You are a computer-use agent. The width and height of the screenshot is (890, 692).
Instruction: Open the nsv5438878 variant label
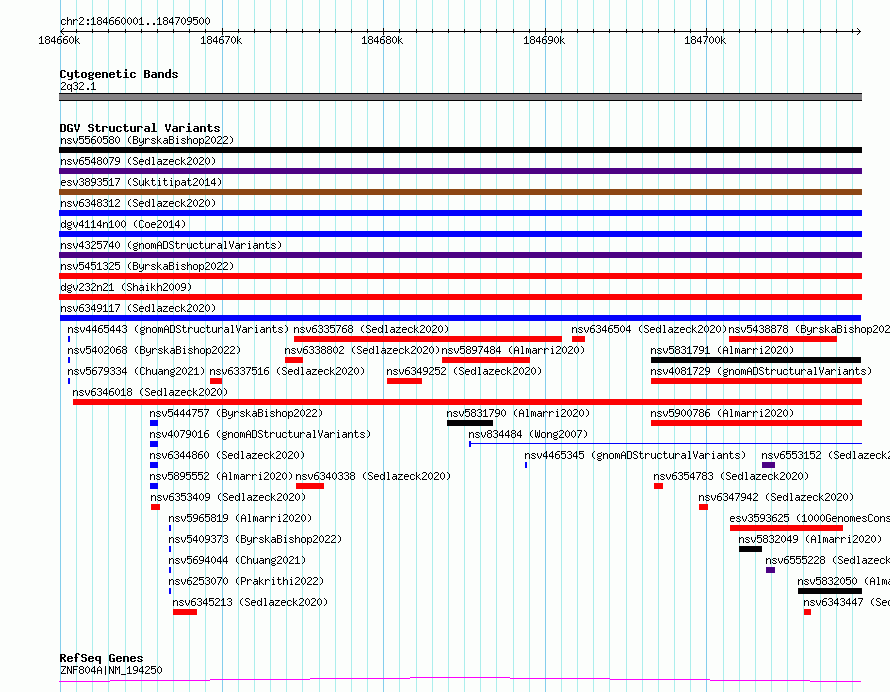click(809, 329)
